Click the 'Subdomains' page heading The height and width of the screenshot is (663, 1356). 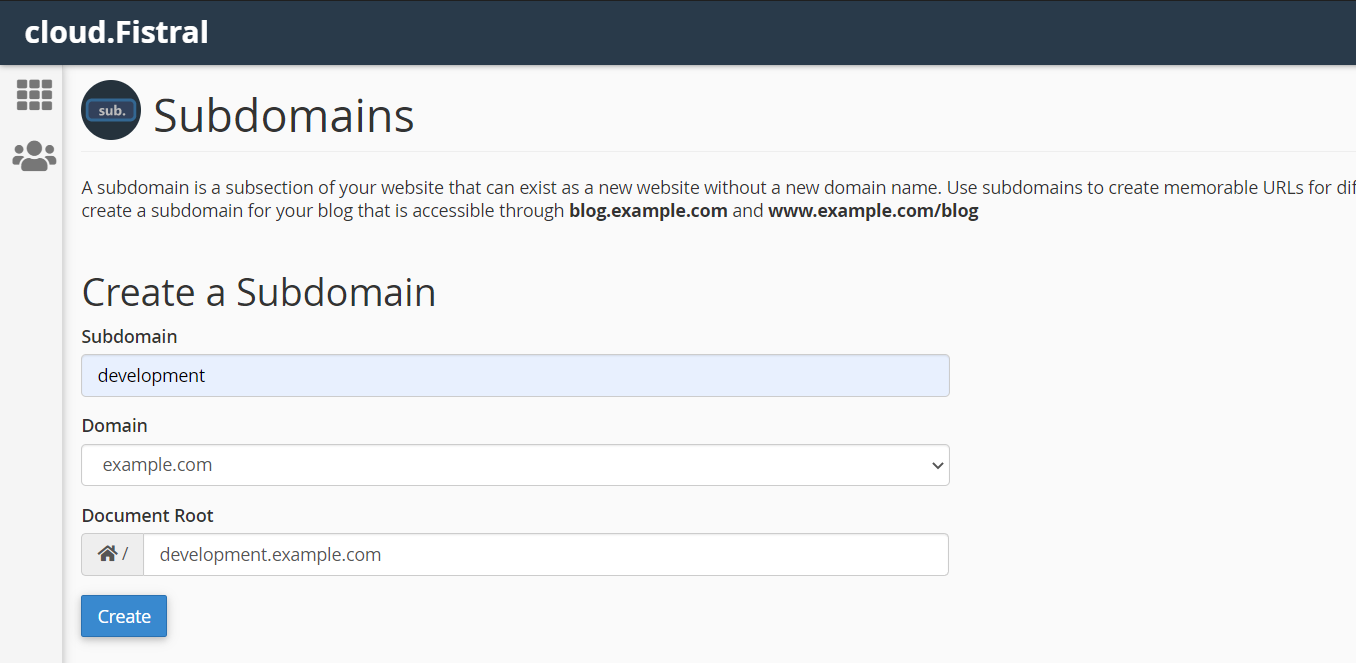coord(284,116)
